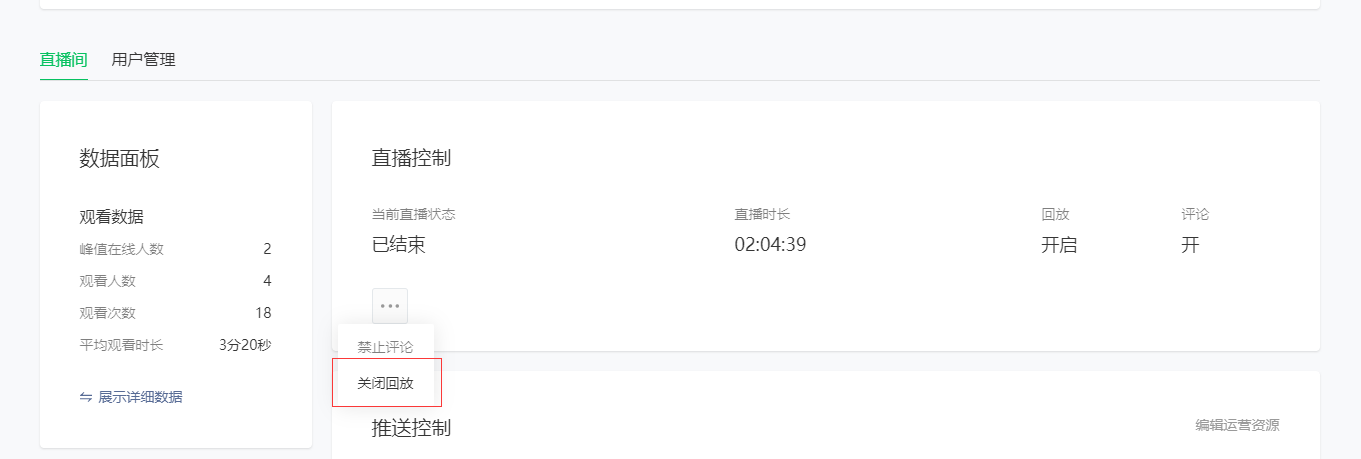The width and height of the screenshot is (1361, 459).
Task: Click the 开 comment status value
Action: click(1190, 245)
